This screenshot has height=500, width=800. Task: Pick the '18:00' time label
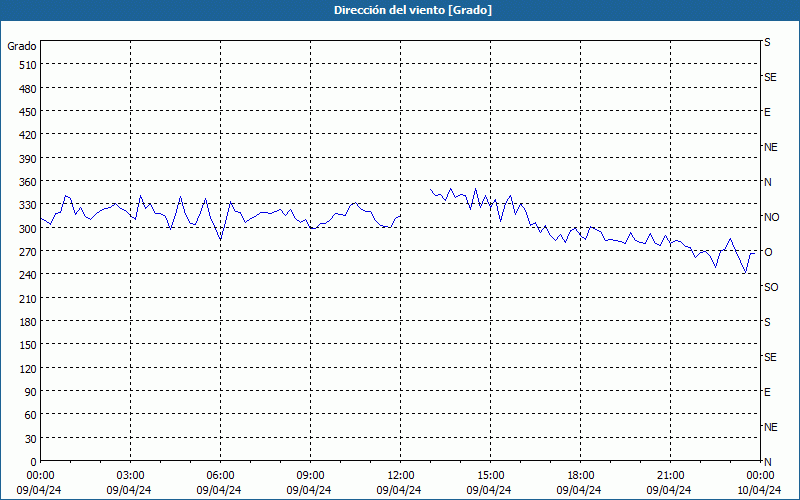pyautogui.click(x=581, y=476)
